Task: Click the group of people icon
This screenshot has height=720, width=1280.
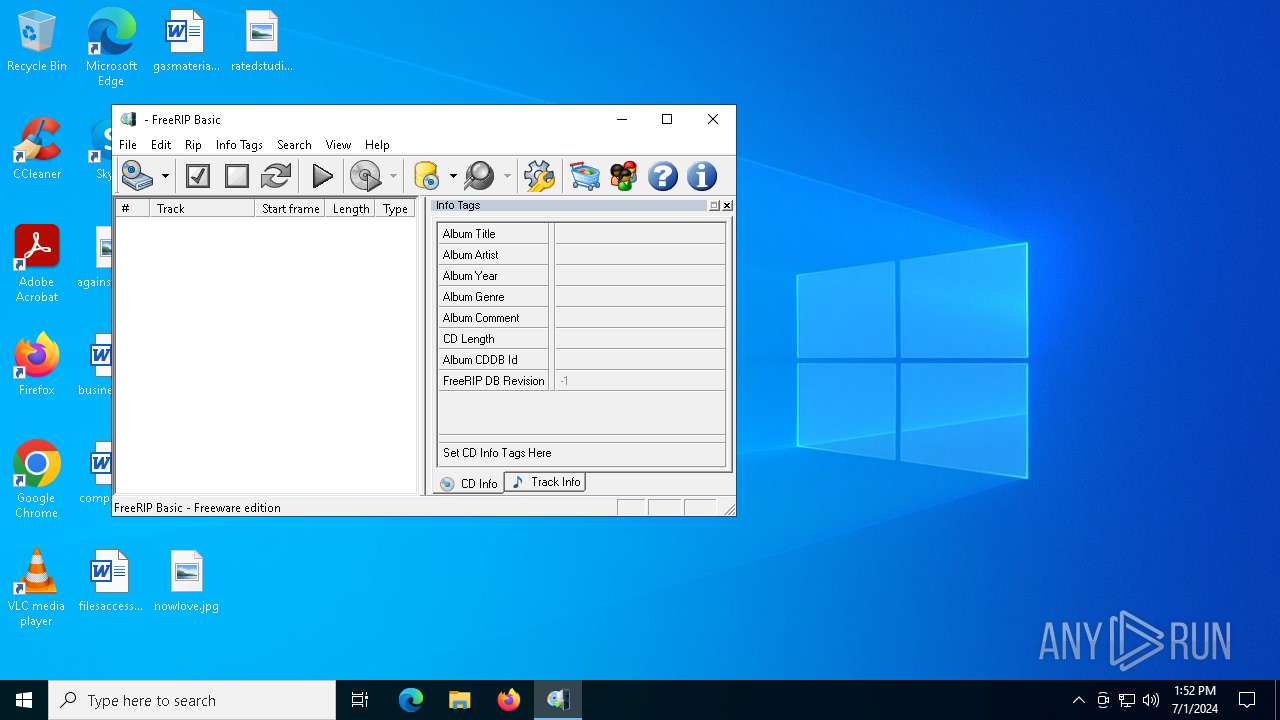Action: click(624, 176)
